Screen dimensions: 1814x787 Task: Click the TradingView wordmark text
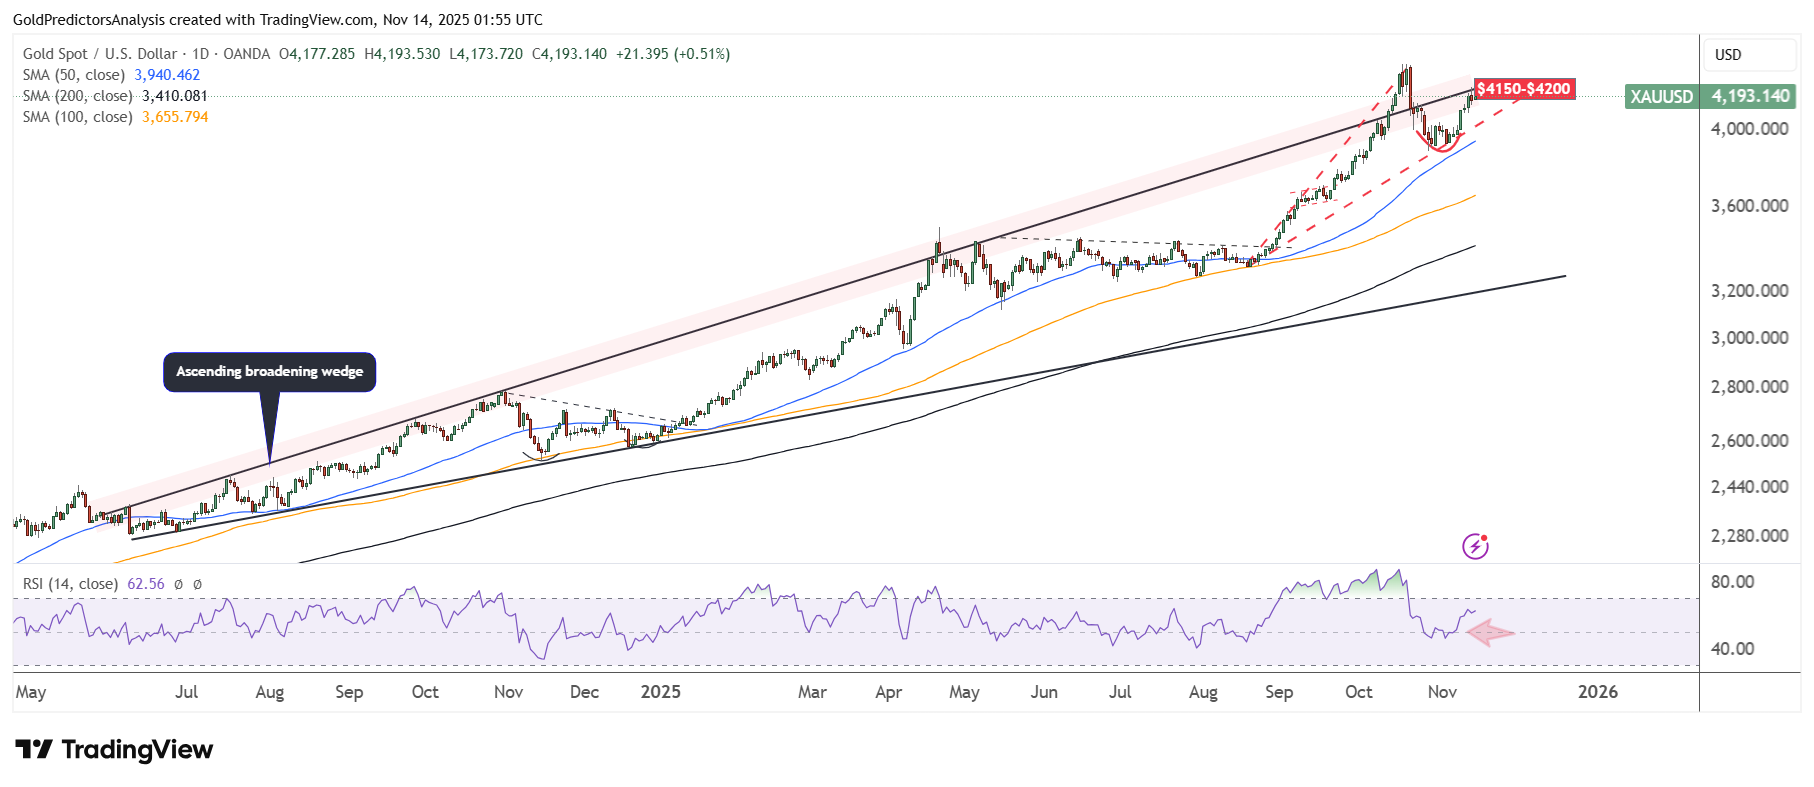[137, 749]
